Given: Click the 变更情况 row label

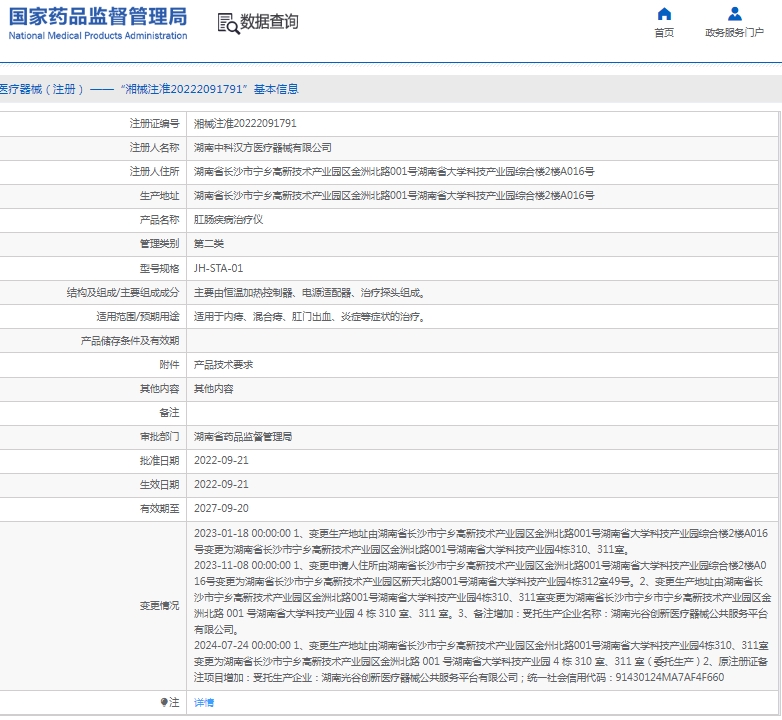Looking at the screenshot, I should click(x=159, y=606).
